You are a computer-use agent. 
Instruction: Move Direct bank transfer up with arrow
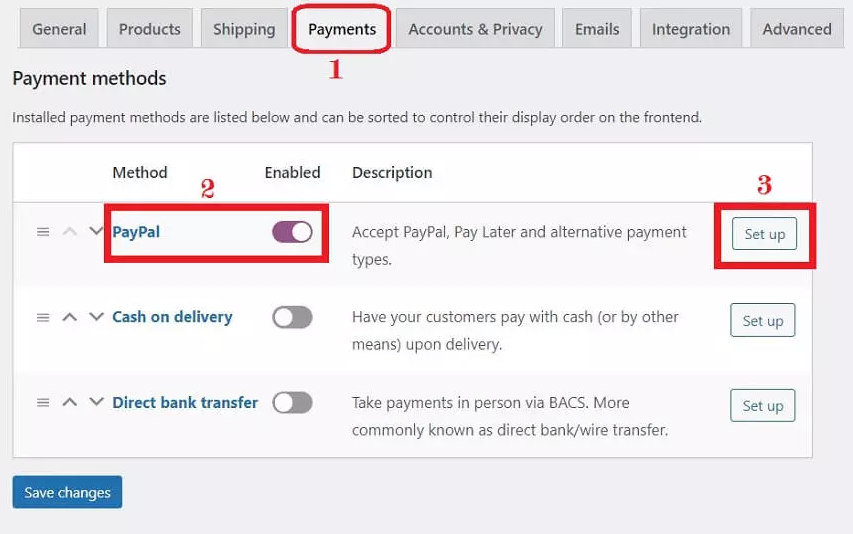pos(69,403)
